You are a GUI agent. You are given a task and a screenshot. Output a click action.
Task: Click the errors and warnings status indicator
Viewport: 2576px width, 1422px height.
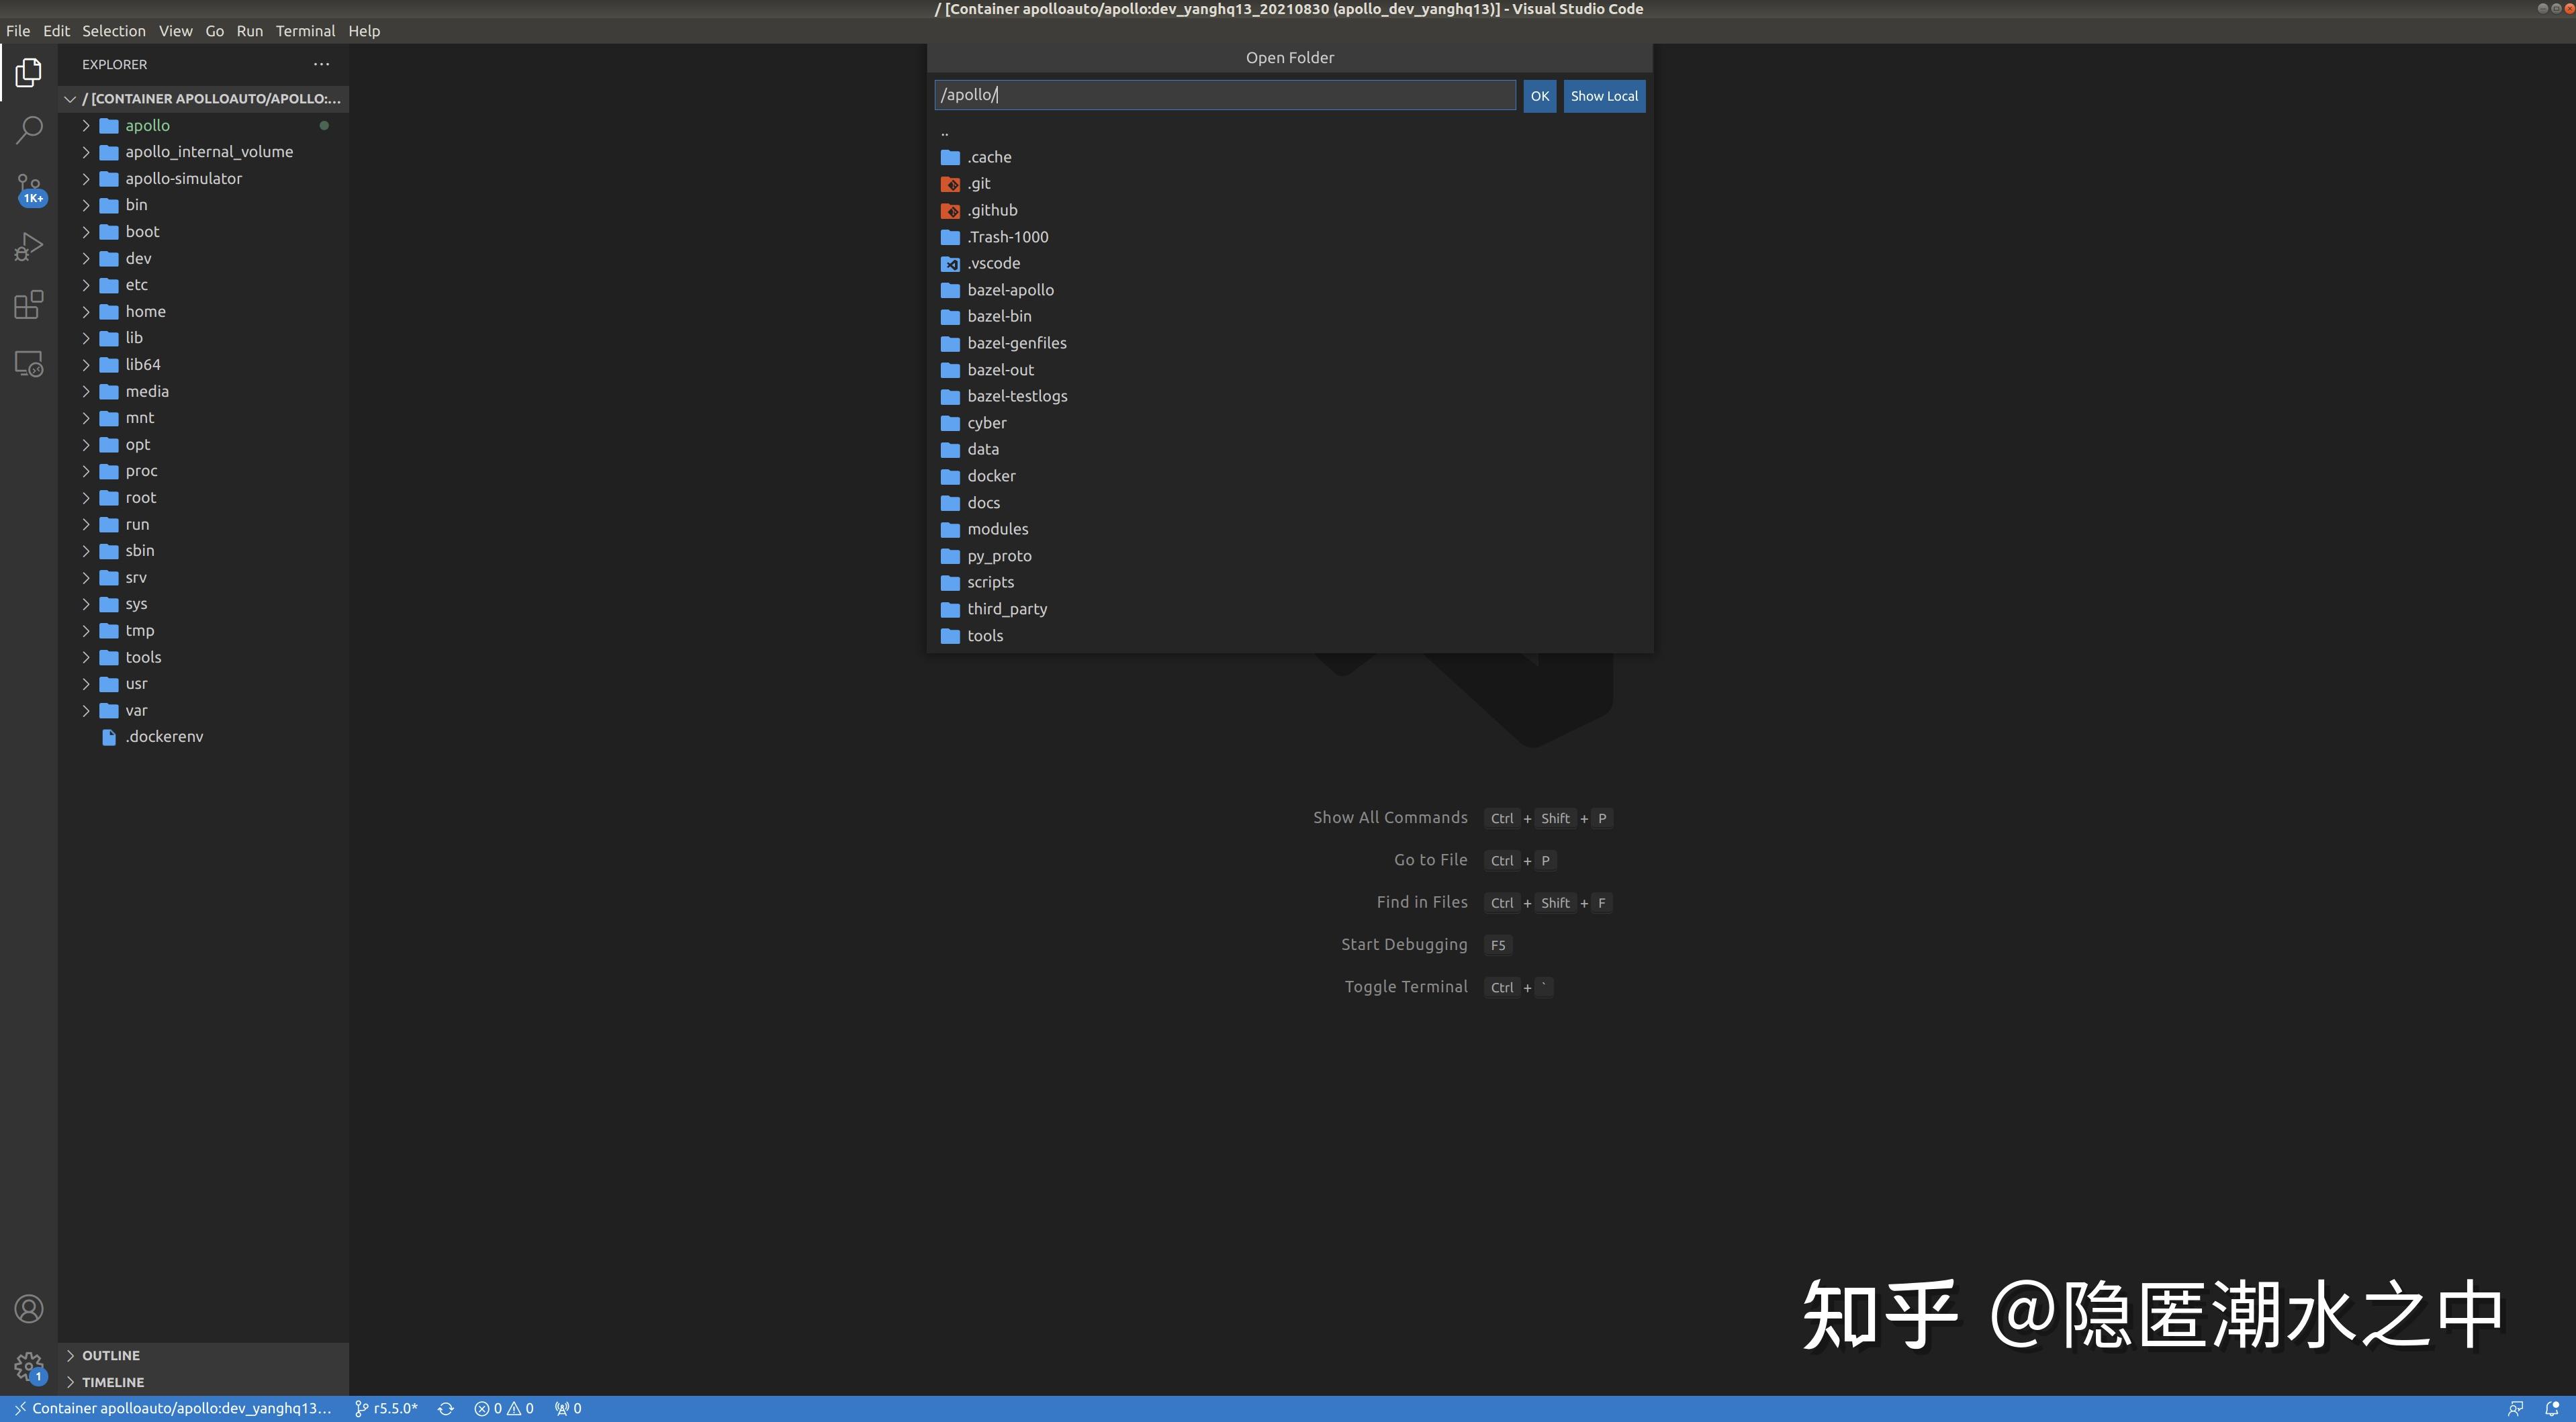coord(505,1407)
